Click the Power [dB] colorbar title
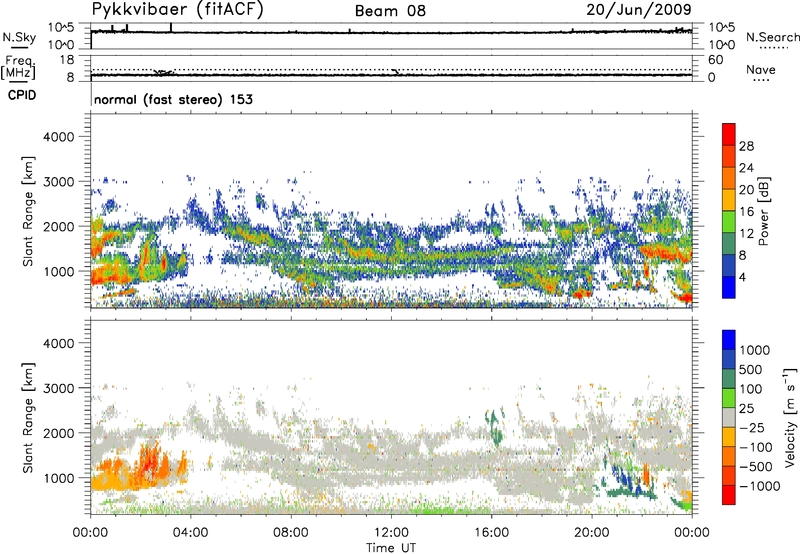 click(x=764, y=211)
